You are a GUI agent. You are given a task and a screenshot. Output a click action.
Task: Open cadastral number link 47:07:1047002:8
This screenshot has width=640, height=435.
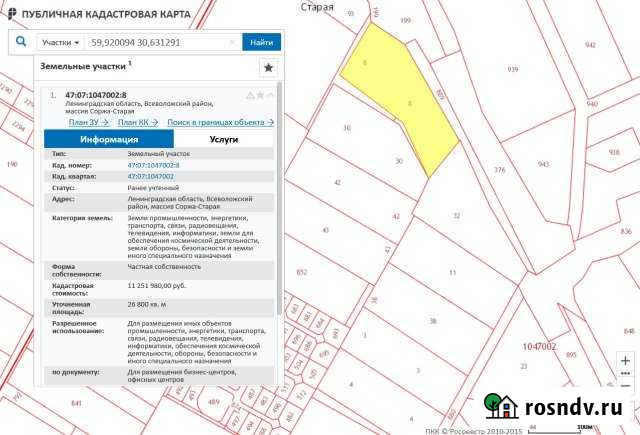pos(154,165)
